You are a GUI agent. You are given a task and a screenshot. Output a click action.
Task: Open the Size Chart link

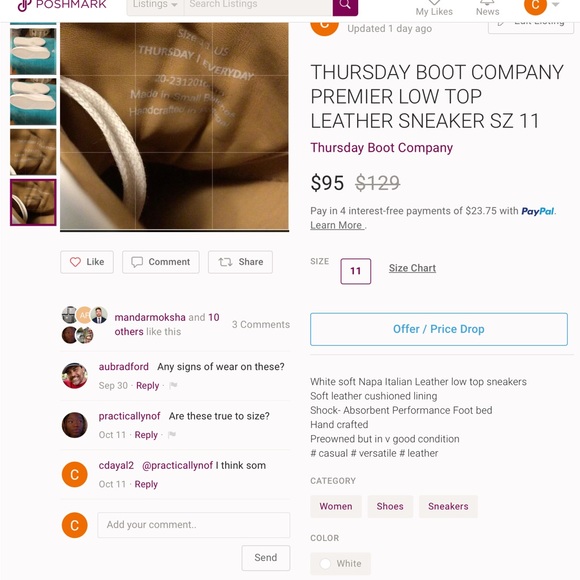coord(412,268)
